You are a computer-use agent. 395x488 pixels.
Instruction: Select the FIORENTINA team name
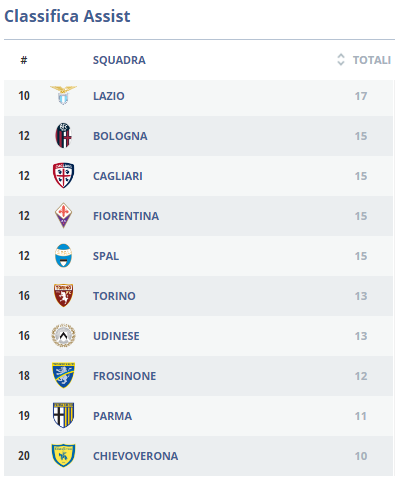tap(126, 216)
